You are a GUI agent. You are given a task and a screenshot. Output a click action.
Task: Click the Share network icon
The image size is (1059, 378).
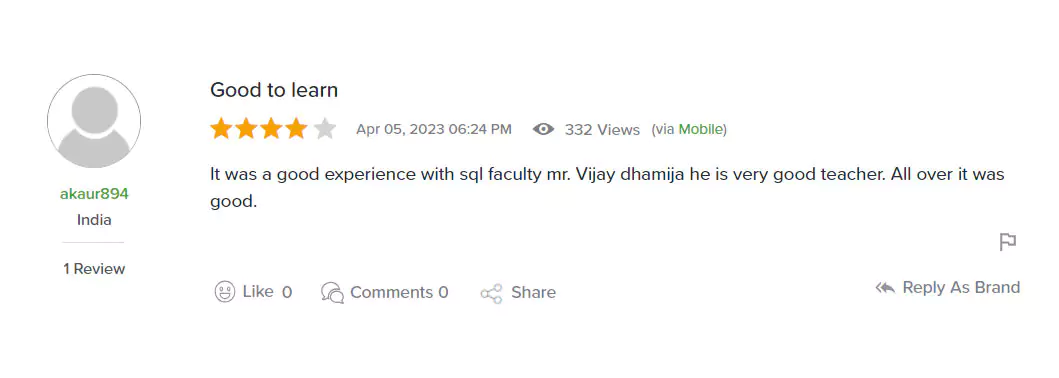click(492, 293)
